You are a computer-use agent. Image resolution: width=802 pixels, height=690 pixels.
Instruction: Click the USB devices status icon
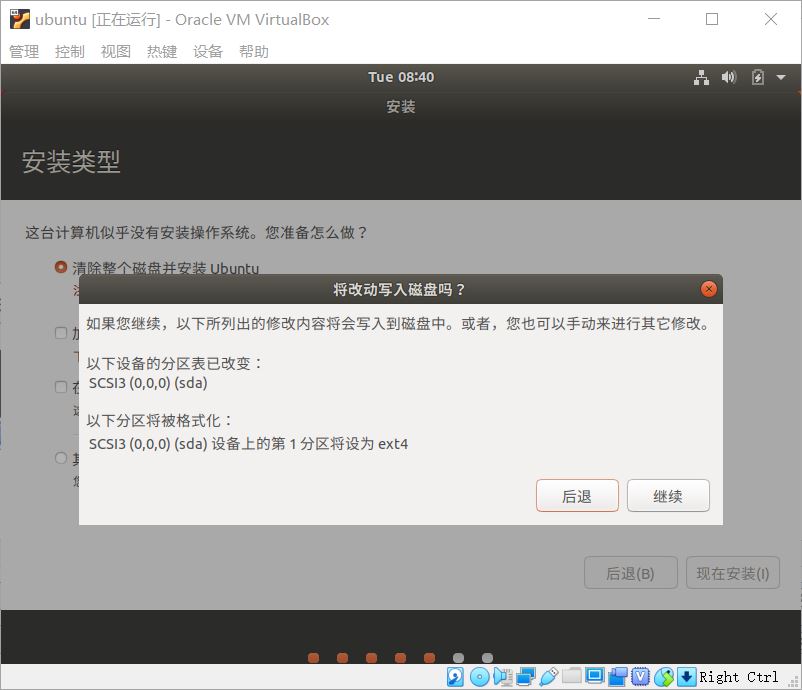pos(548,677)
